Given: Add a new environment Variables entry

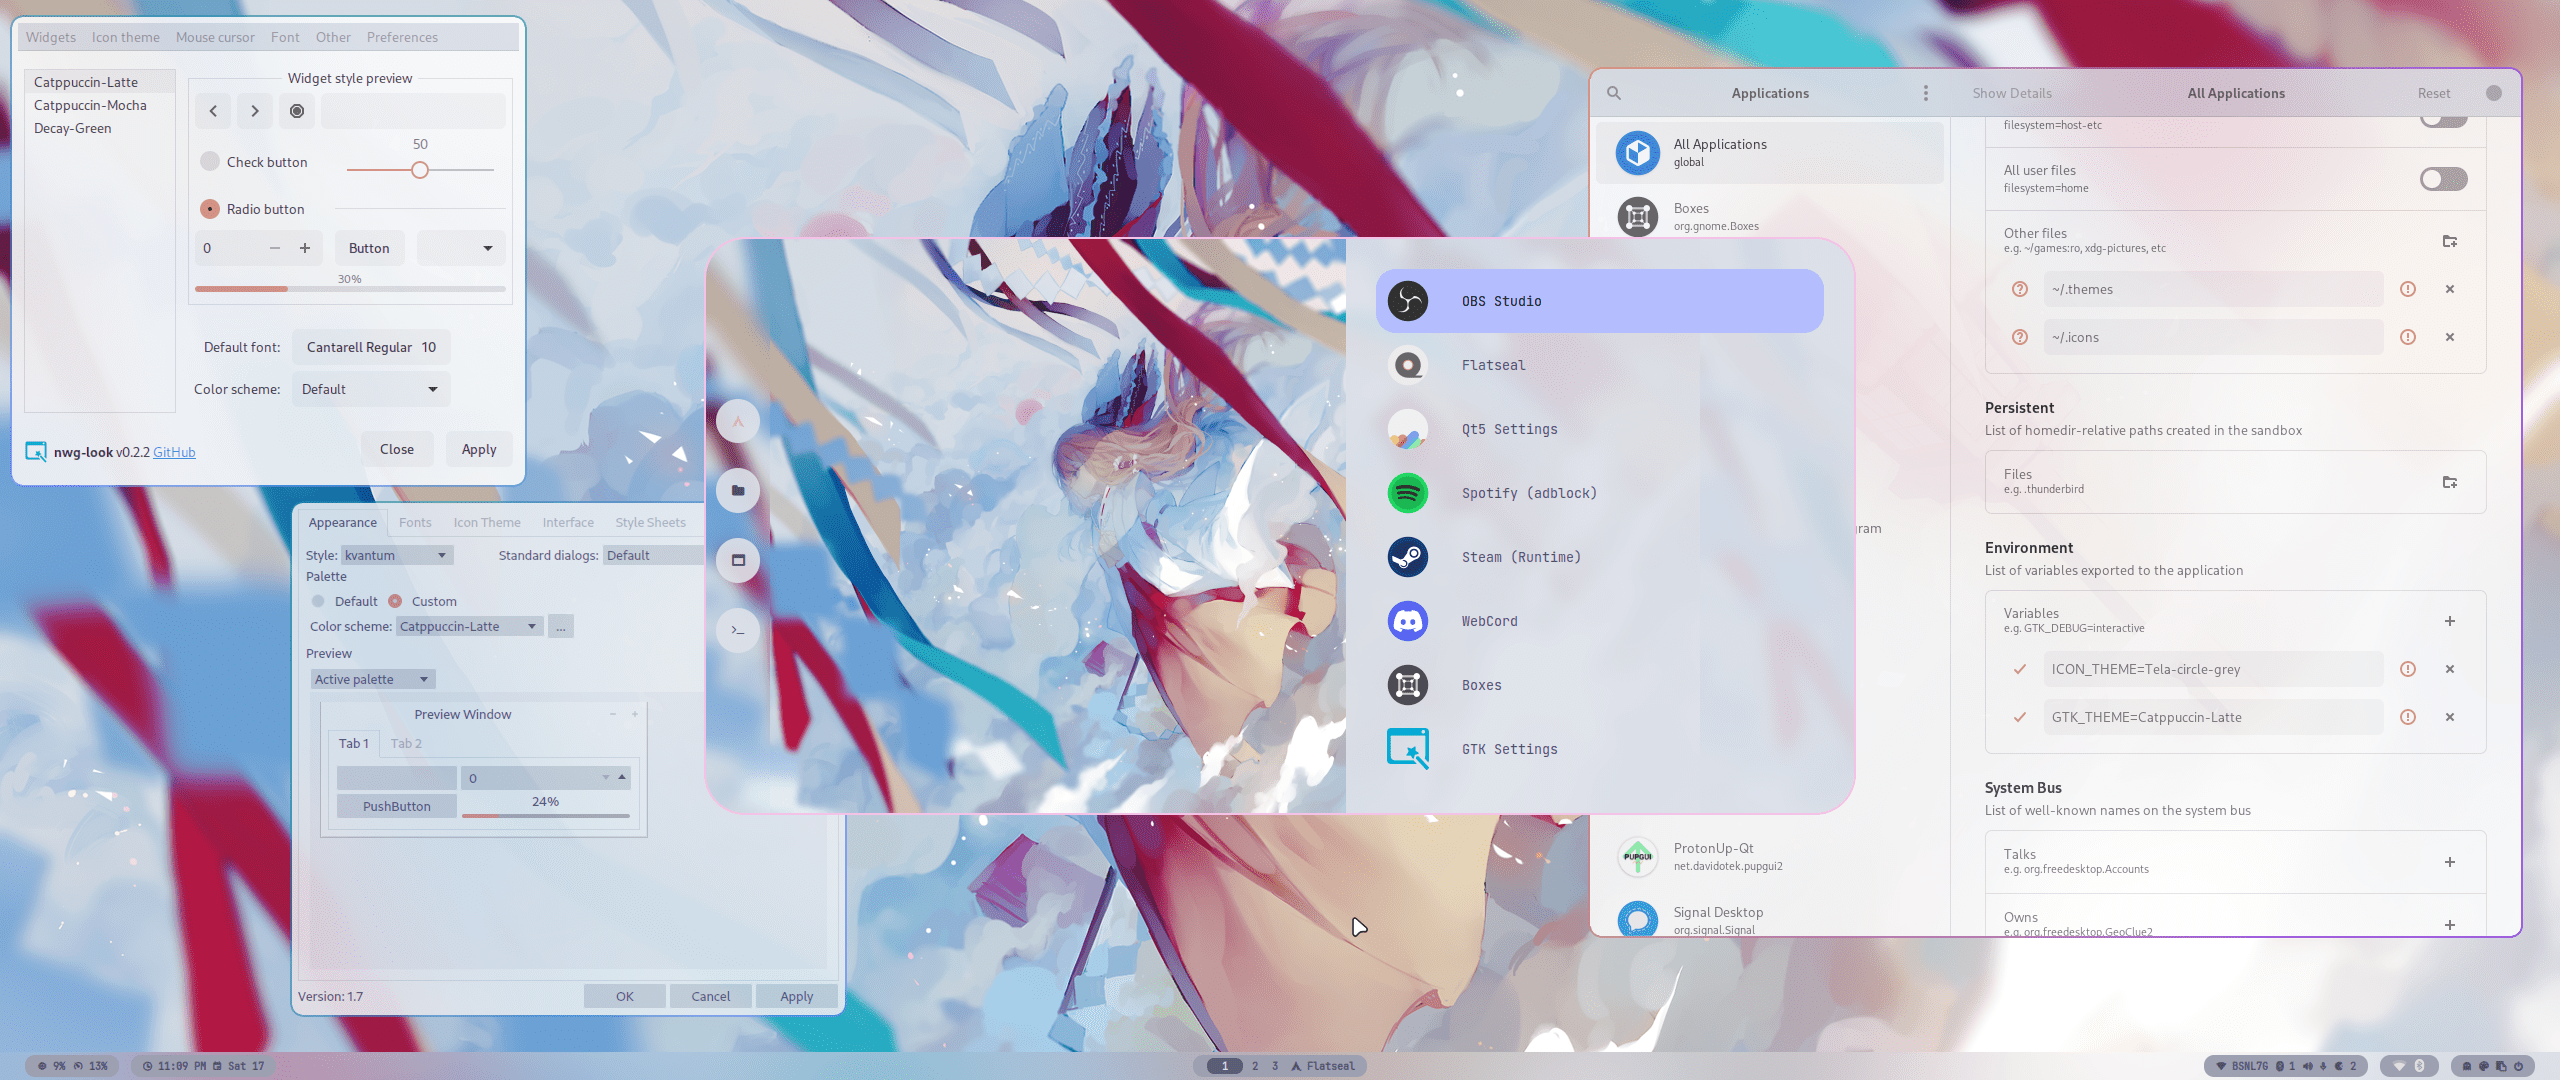Looking at the screenshot, I should 2450,621.
